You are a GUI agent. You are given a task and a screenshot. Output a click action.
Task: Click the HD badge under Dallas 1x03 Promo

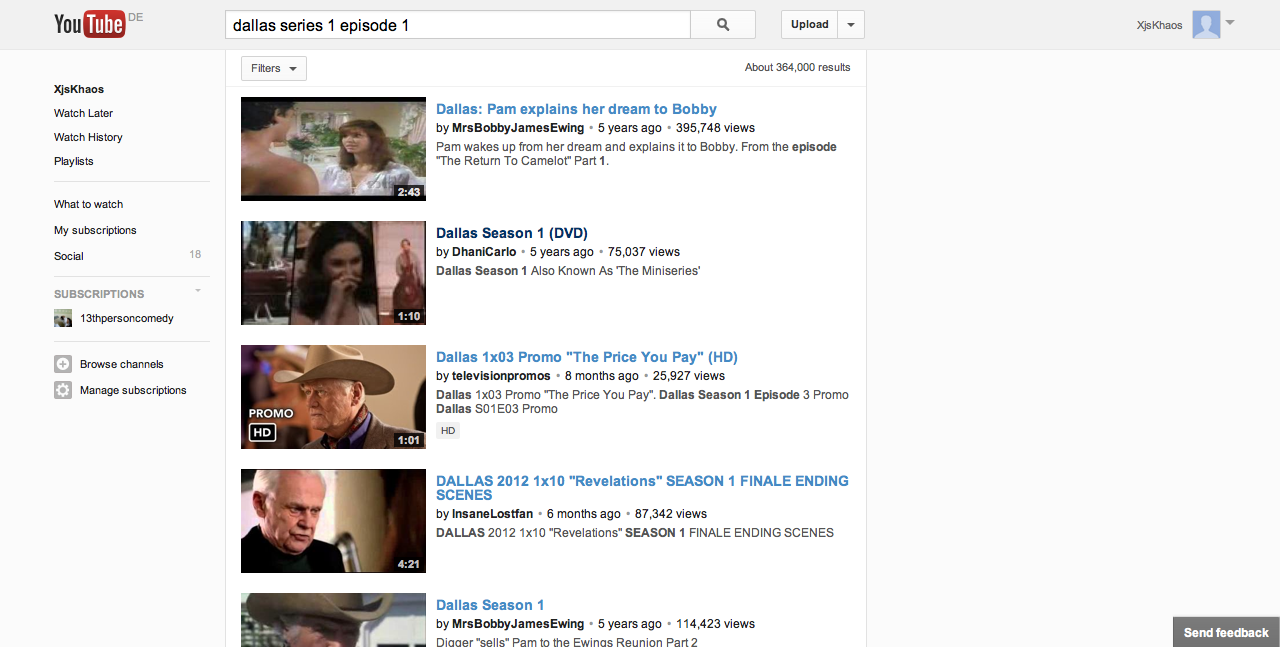[448, 431]
